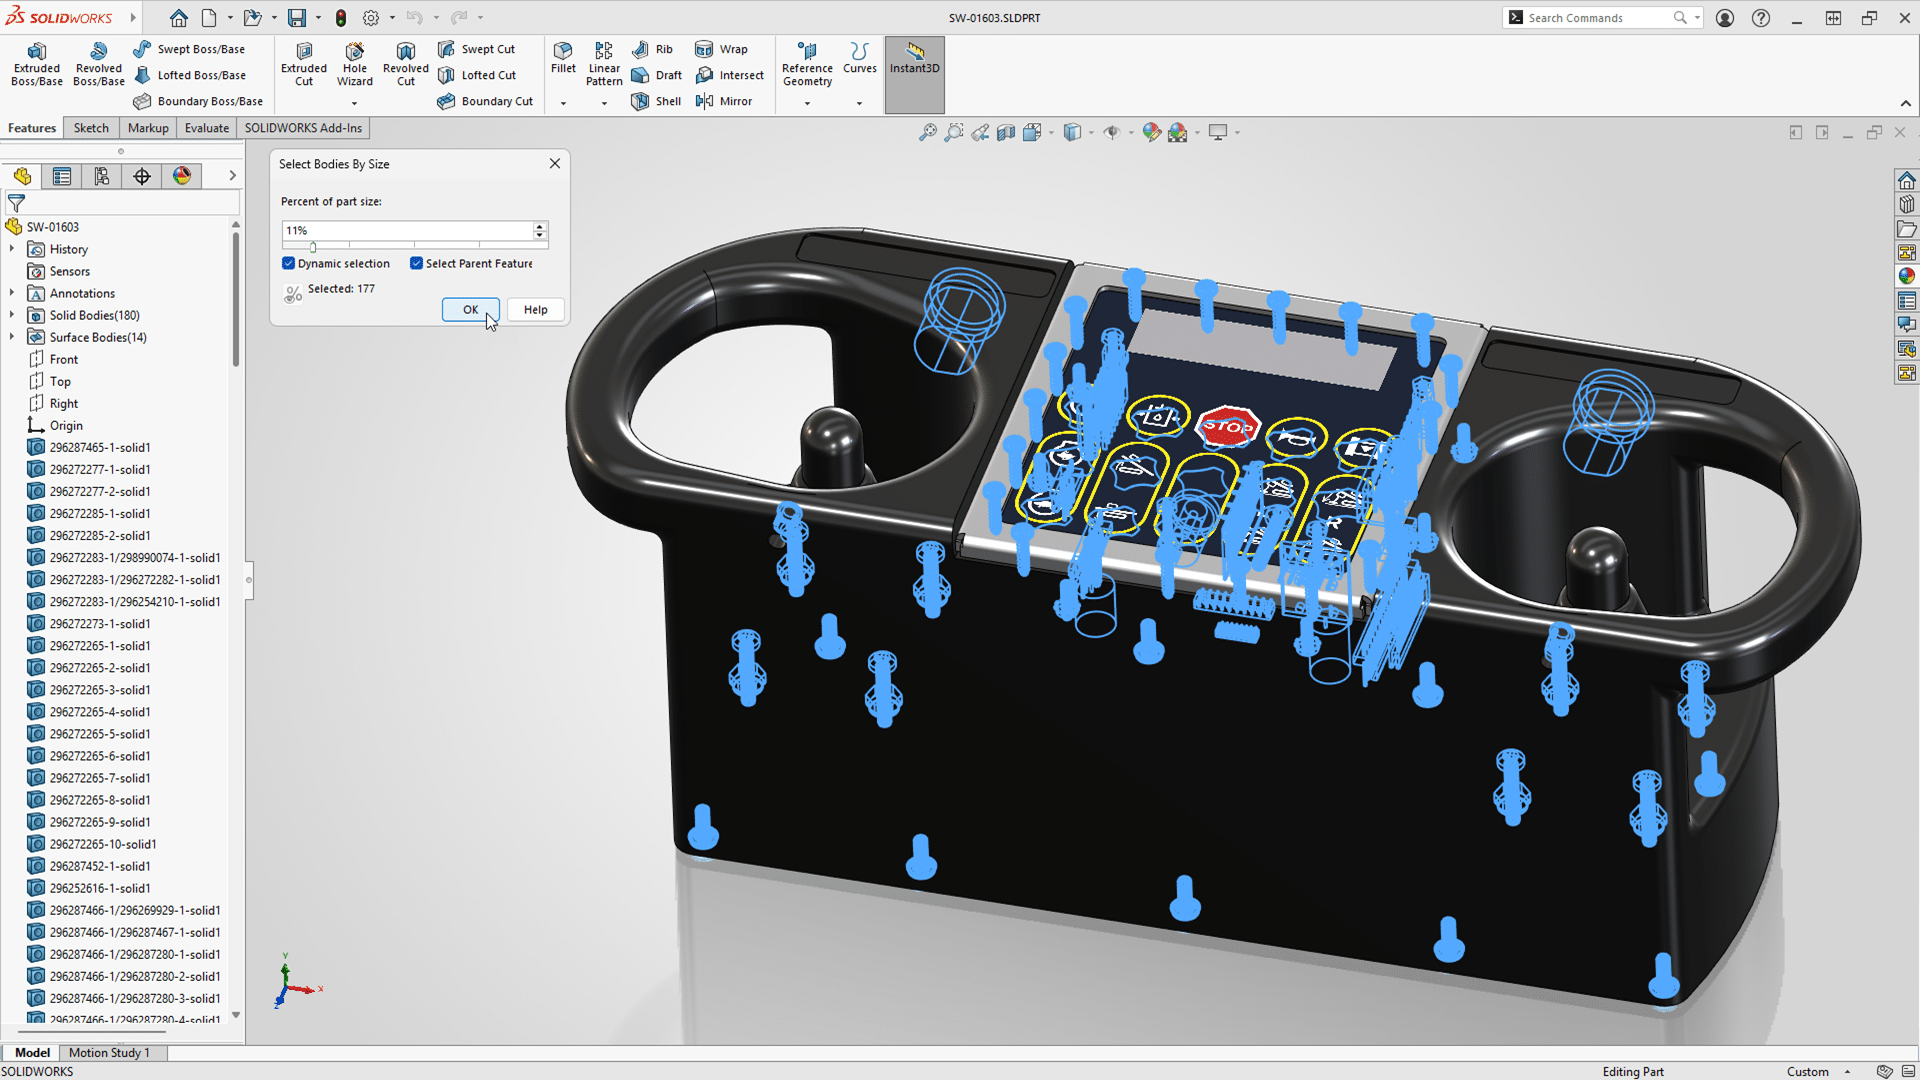Click the Help button in dialog

coord(535,310)
